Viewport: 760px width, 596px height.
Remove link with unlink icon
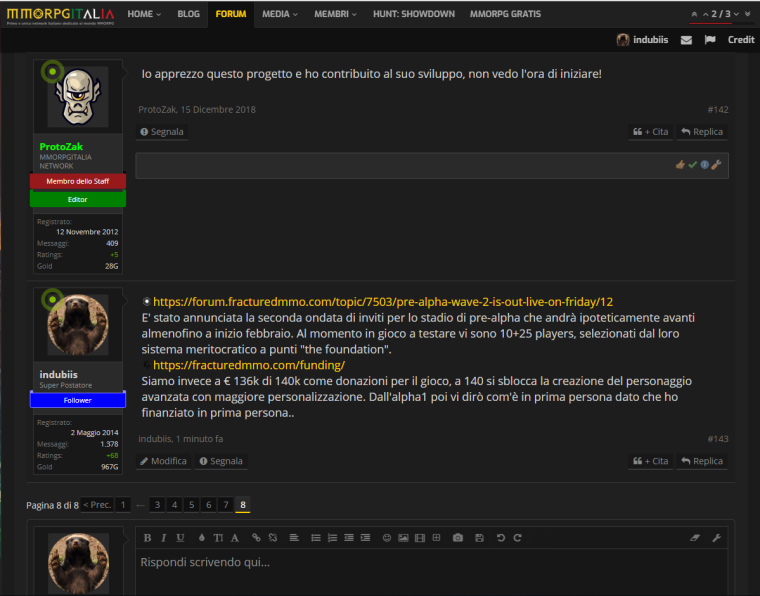pyautogui.click(x=273, y=538)
